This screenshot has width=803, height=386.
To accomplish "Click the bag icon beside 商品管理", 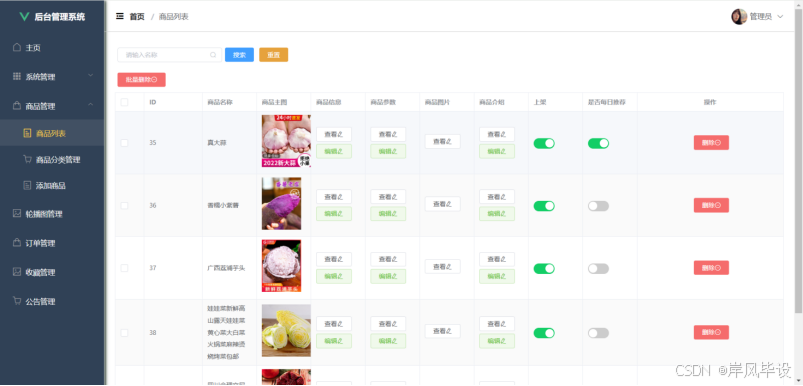I will point(17,106).
